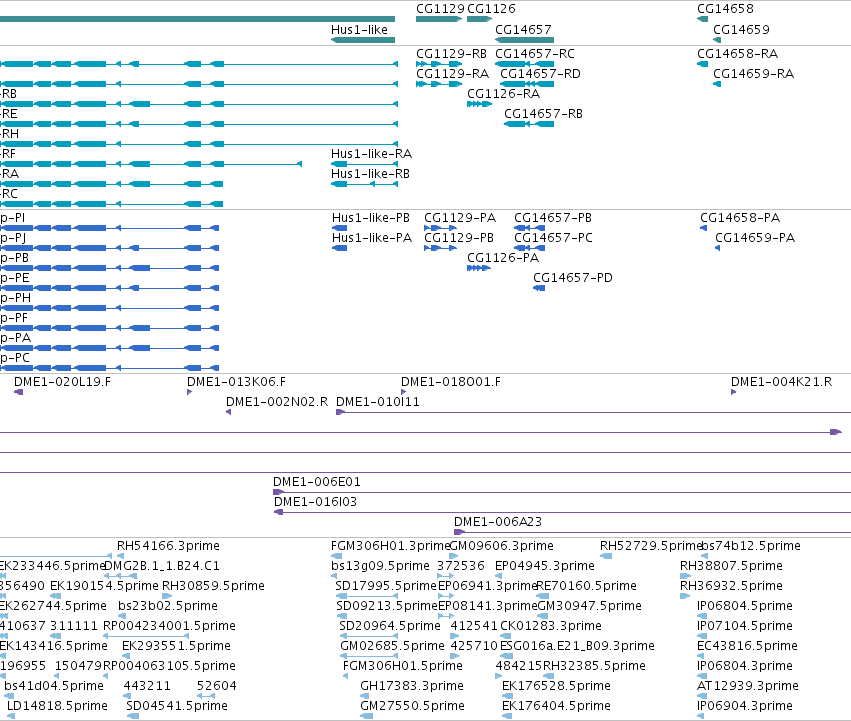Click BAC clone DME1-016I03
Image resolution: width=851 pixels, height=721 pixels.
click(x=315, y=502)
